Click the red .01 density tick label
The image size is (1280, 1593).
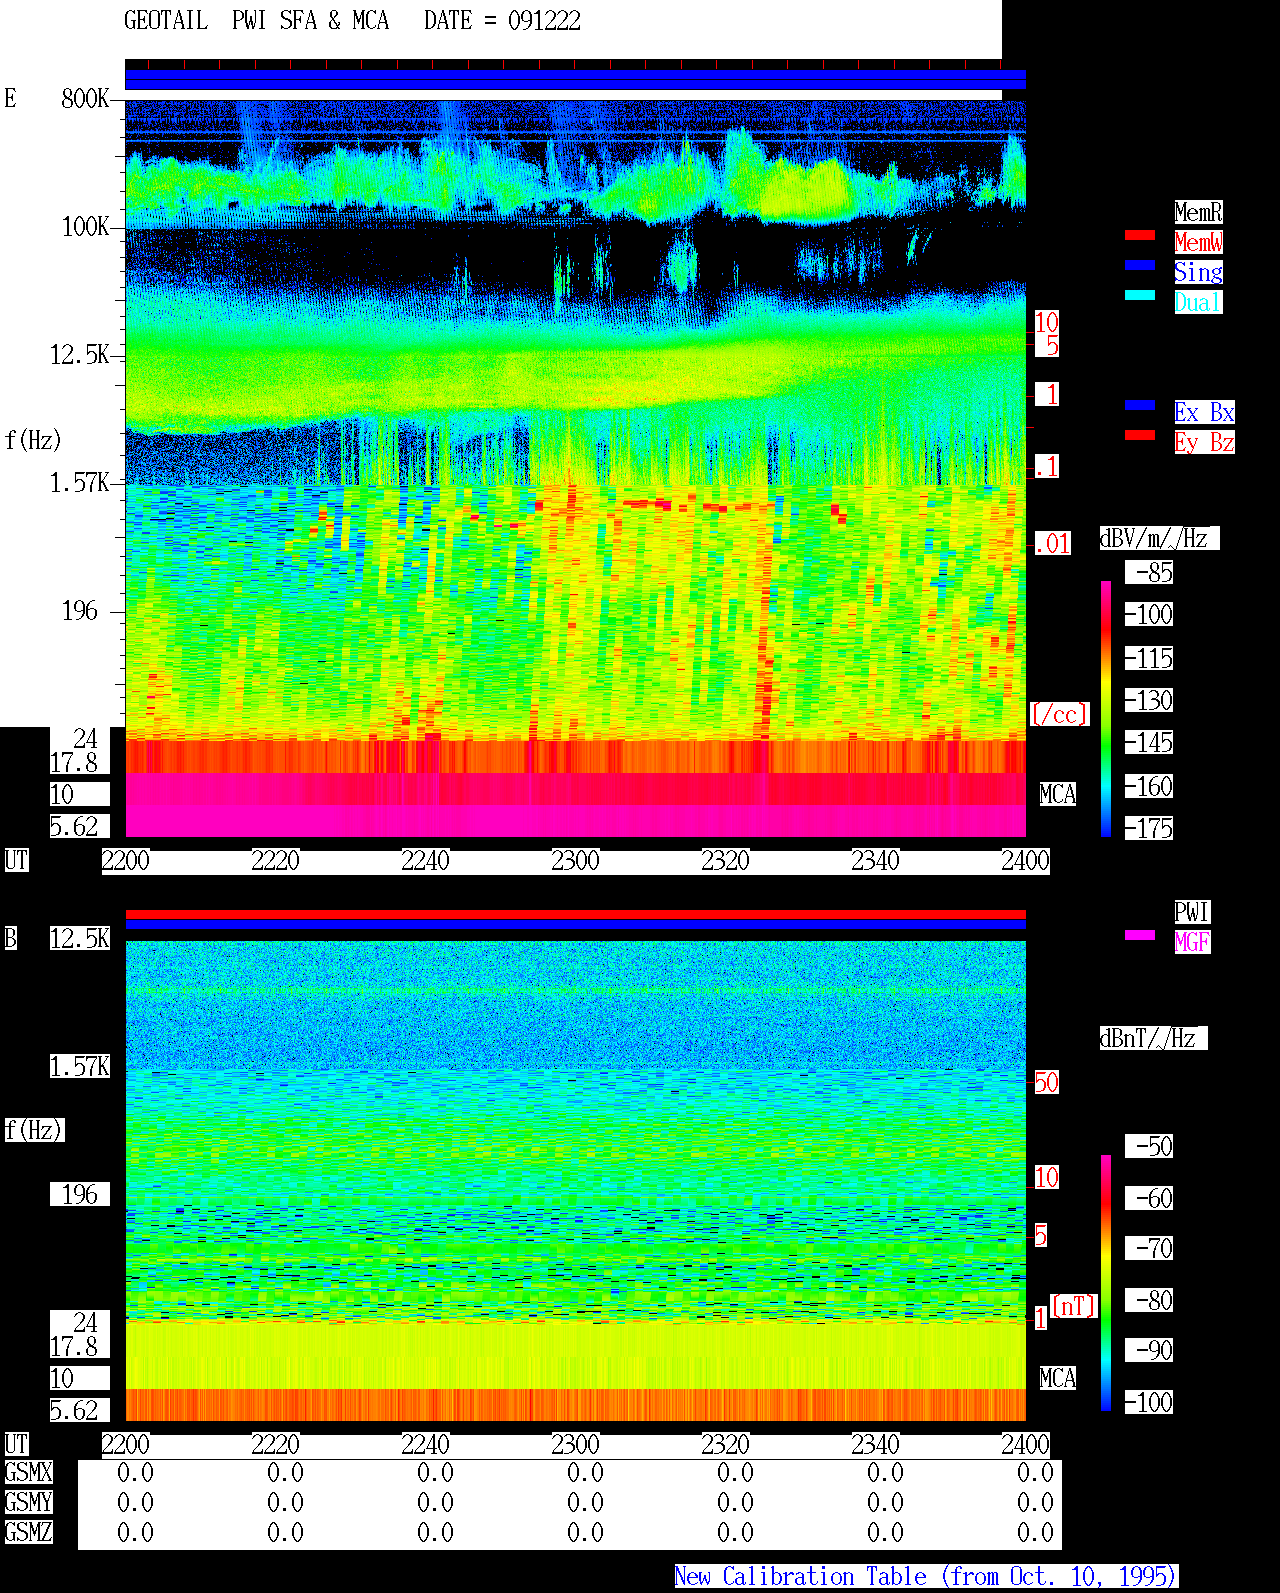coord(1052,544)
